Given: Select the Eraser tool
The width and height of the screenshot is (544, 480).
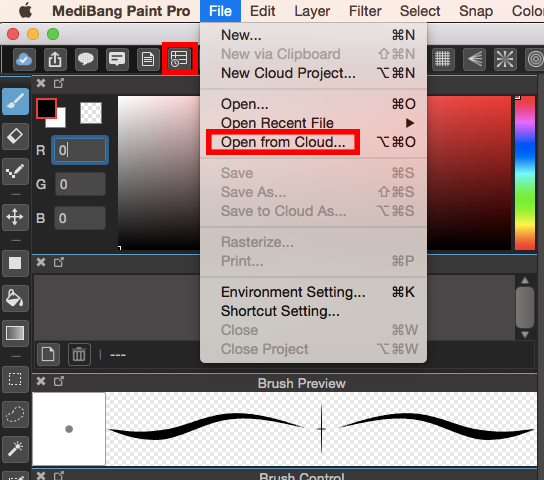Looking at the screenshot, I should (x=15, y=136).
